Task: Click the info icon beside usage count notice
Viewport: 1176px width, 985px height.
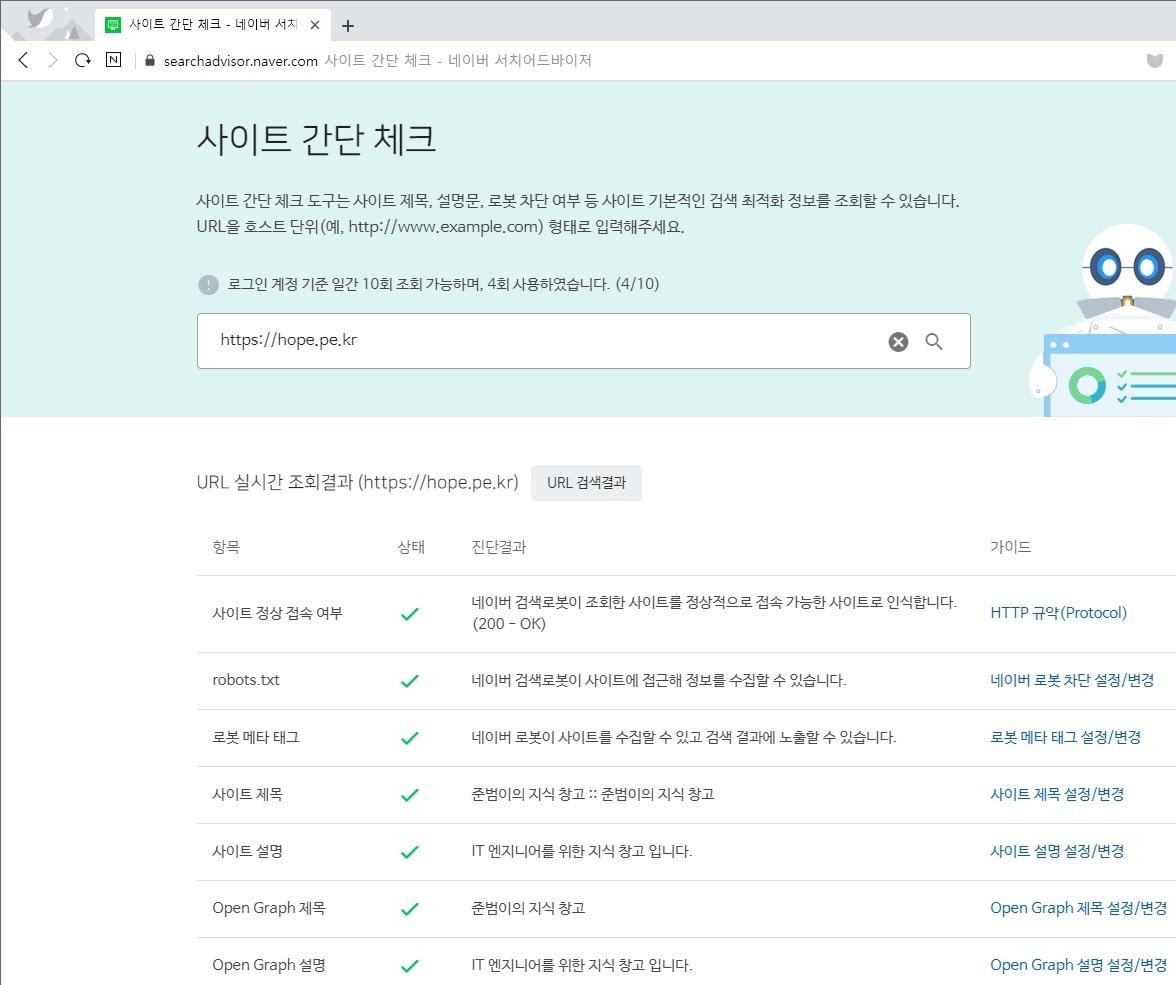Action: [x=208, y=284]
